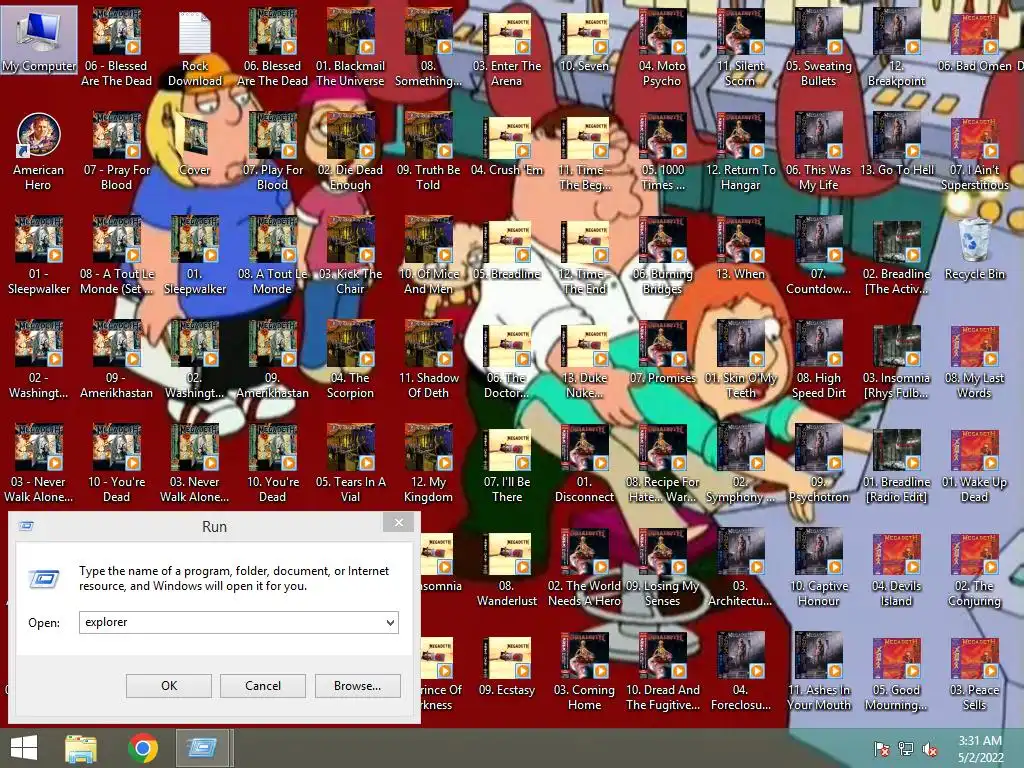The image size is (1024, 768).
Task: Select the 12. Return To Hangar file
Action: (740, 152)
